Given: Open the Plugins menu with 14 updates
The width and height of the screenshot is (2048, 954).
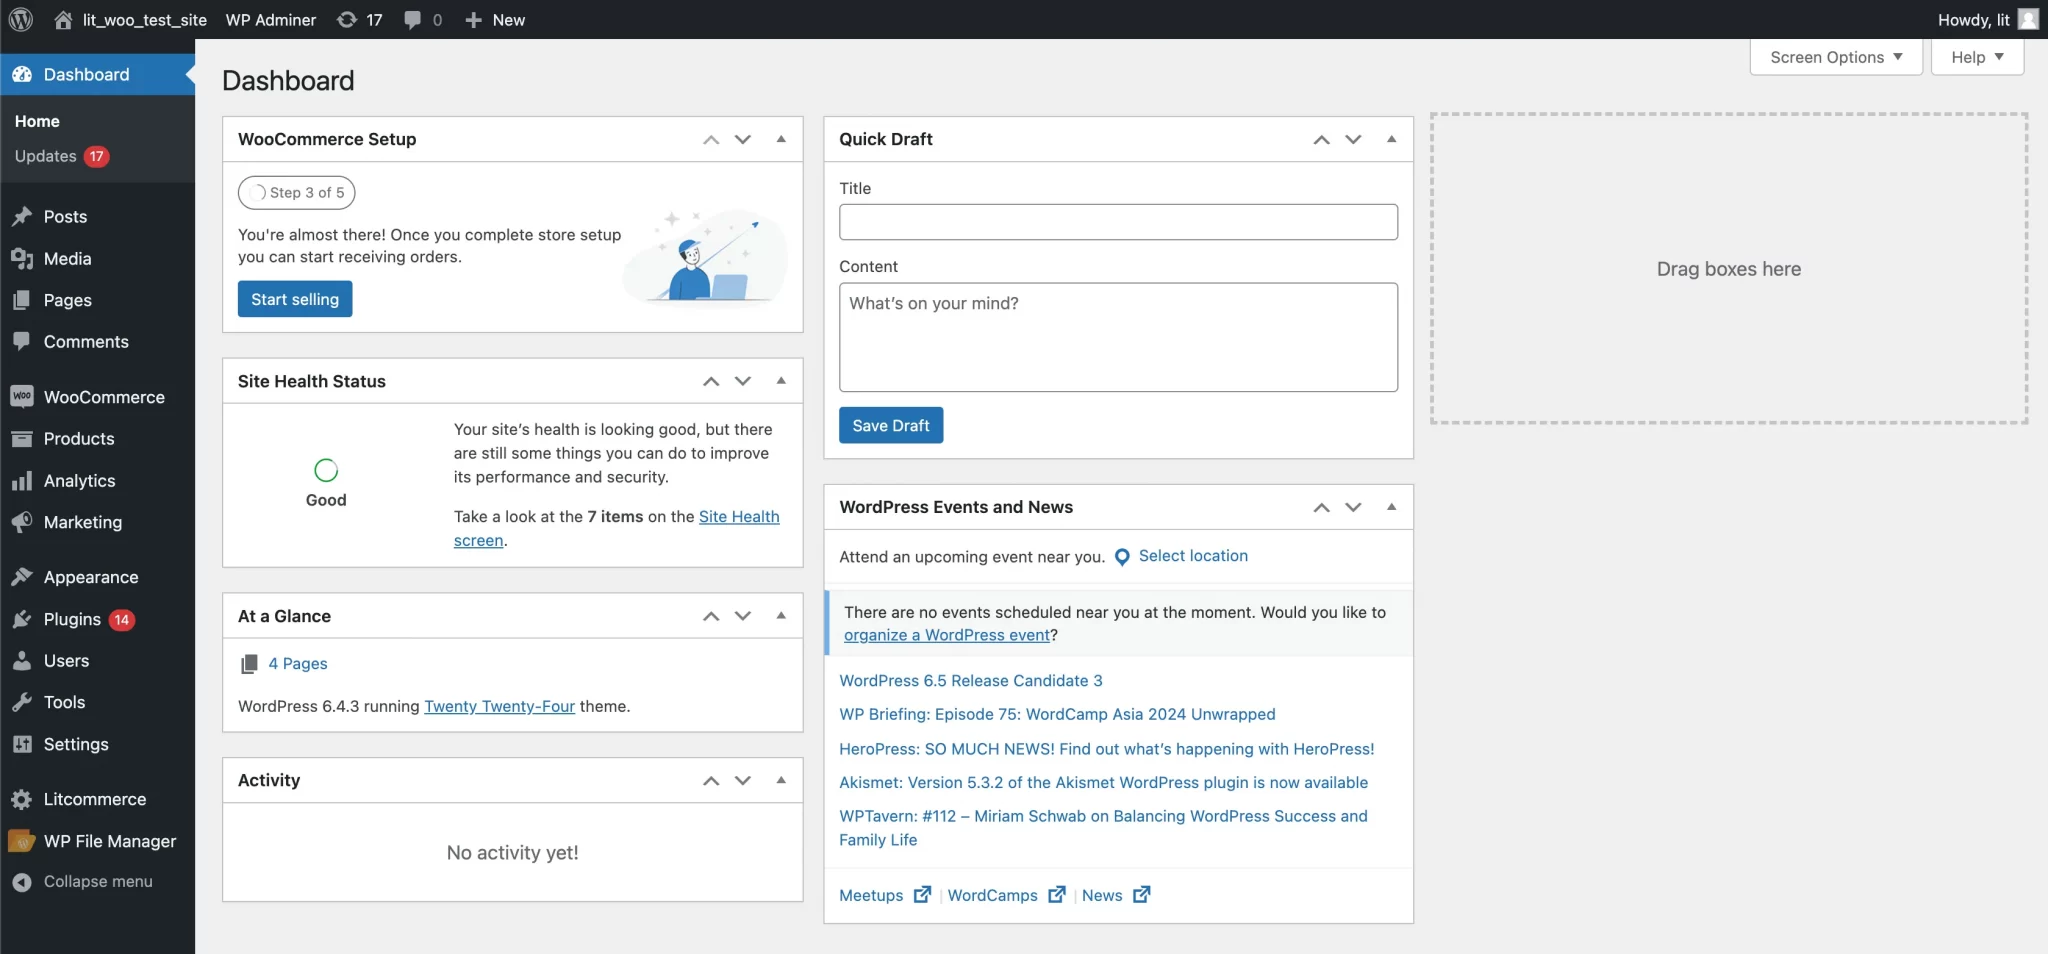Looking at the screenshot, I should click(x=72, y=619).
